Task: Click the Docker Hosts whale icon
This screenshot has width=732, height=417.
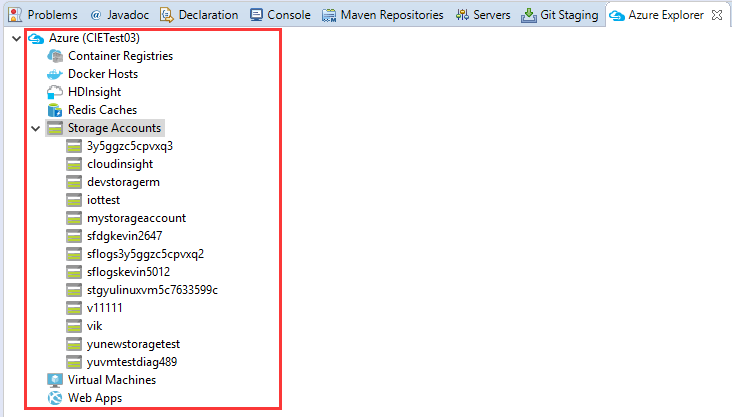Action: [55, 74]
